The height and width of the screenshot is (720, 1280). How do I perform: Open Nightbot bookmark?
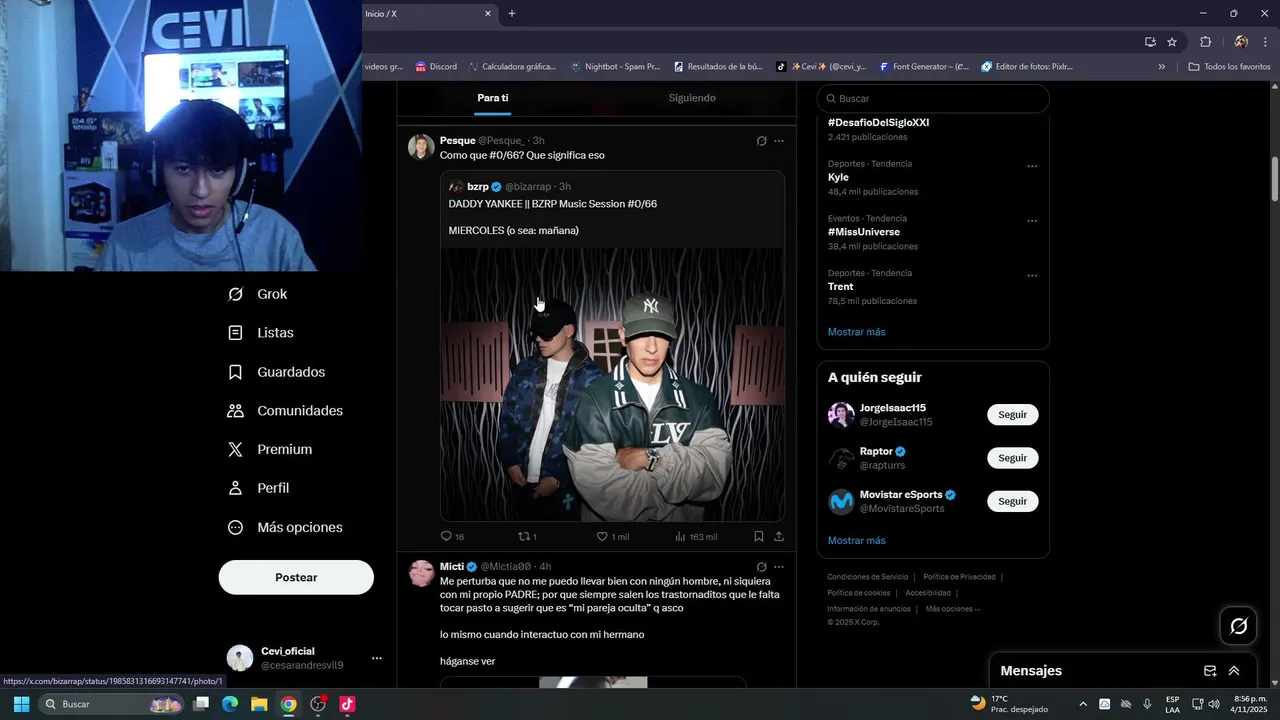pyautogui.click(x=615, y=67)
